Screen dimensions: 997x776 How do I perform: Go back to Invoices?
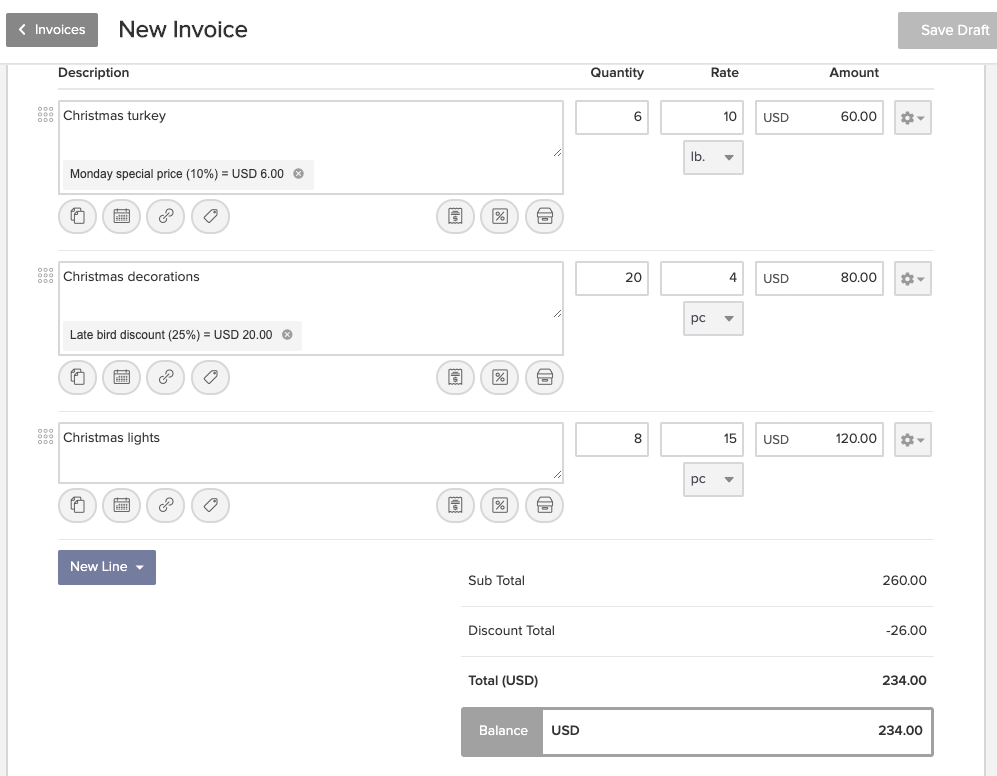tap(52, 30)
